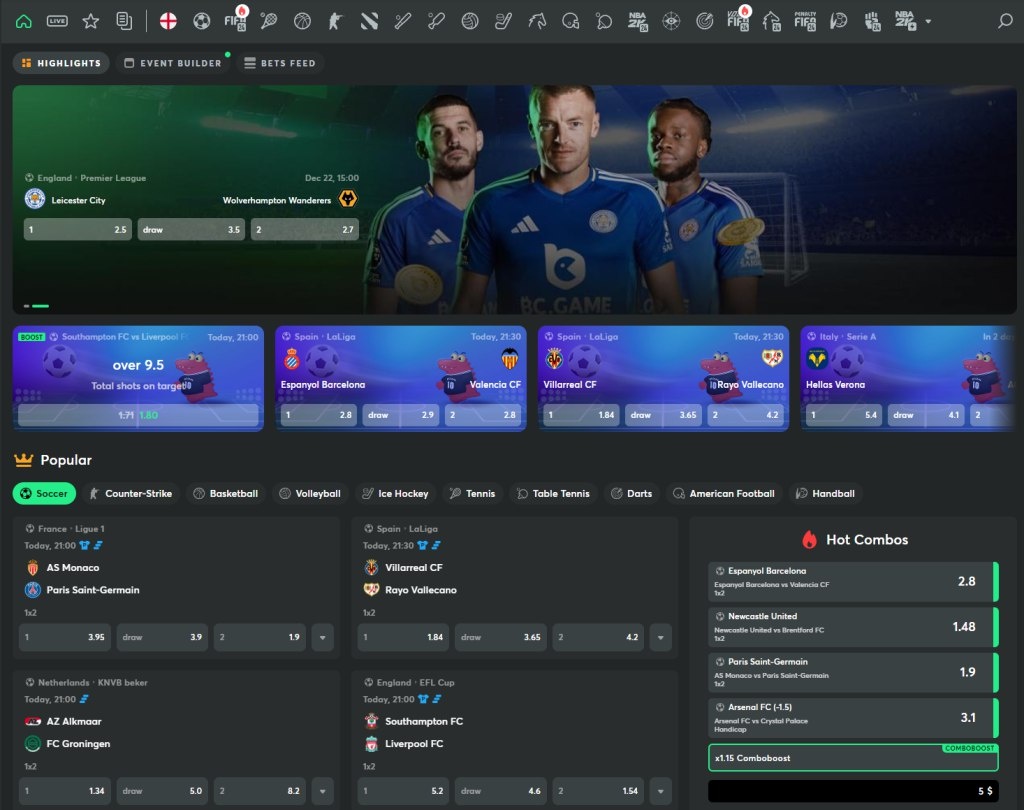Image resolution: width=1024 pixels, height=810 pixels.
Task: Open the tennis racket sport icon
Action: 268,21
